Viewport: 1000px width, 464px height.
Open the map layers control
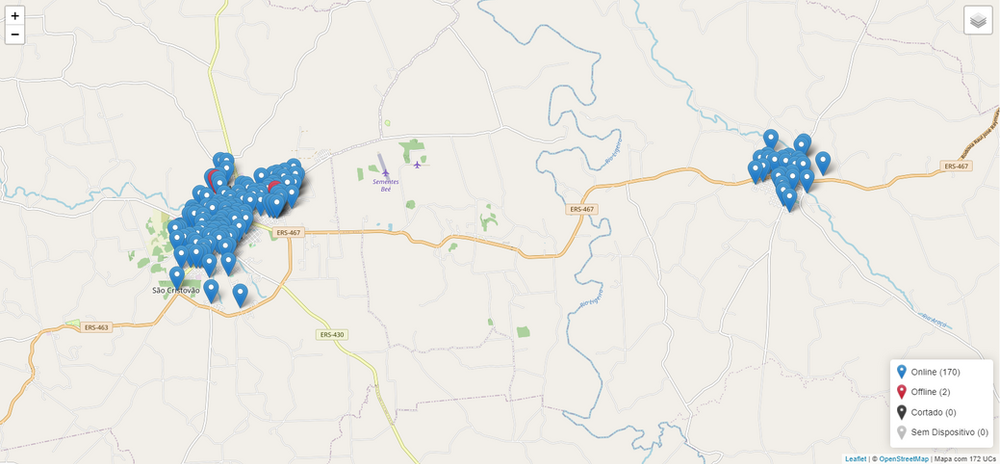pyautogui.click(x=978, y=20)
